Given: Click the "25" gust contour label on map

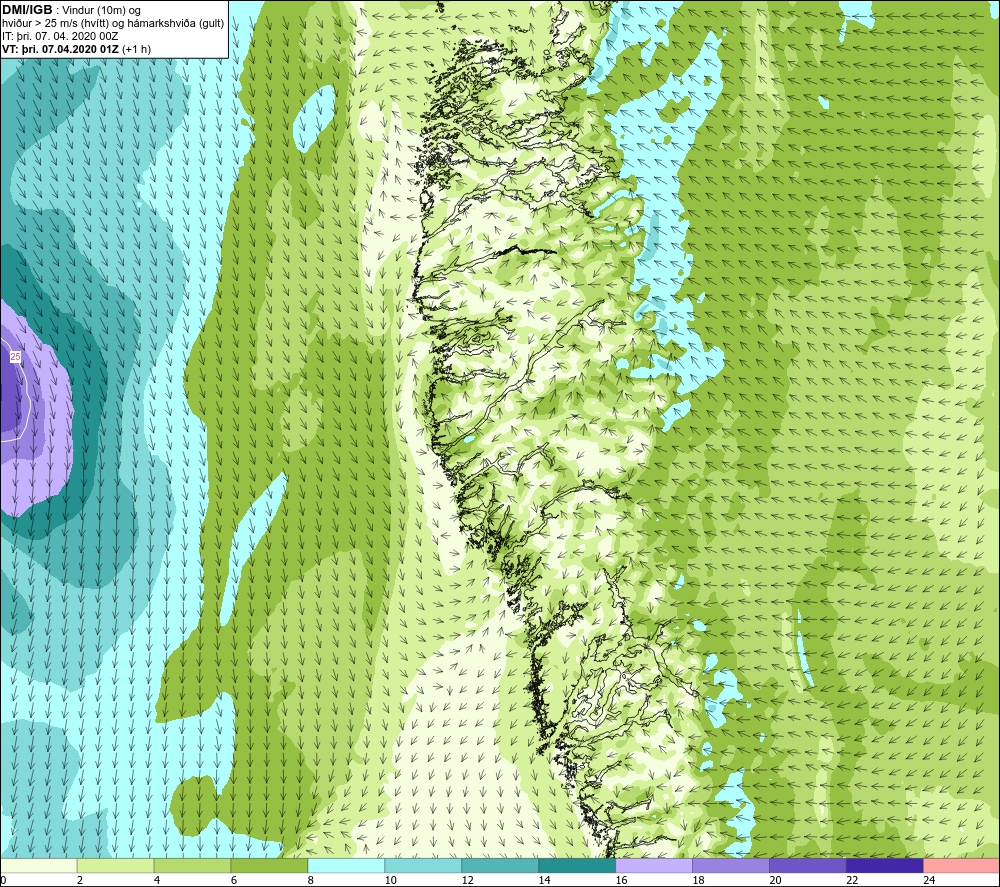Looking at the screenshot, I should click(x=15, y=357).
